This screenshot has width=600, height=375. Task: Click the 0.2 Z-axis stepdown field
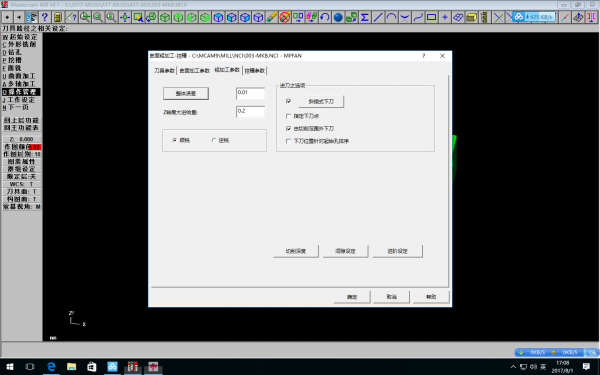click(250, 112)
